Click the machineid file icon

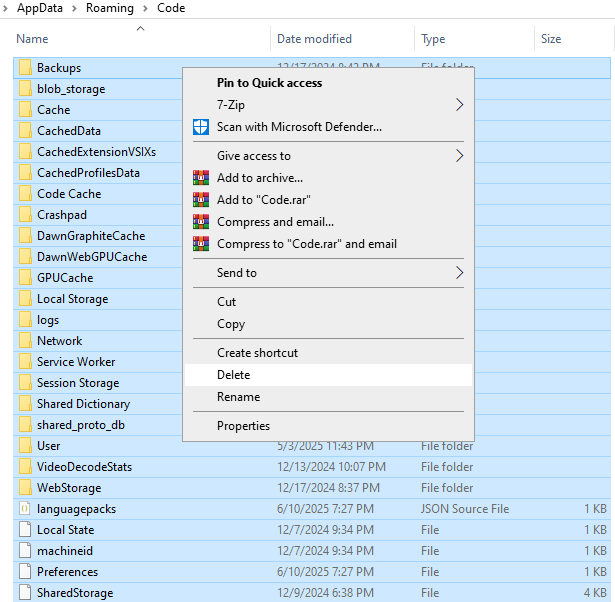pyautogui.click(x=25, y=551)
